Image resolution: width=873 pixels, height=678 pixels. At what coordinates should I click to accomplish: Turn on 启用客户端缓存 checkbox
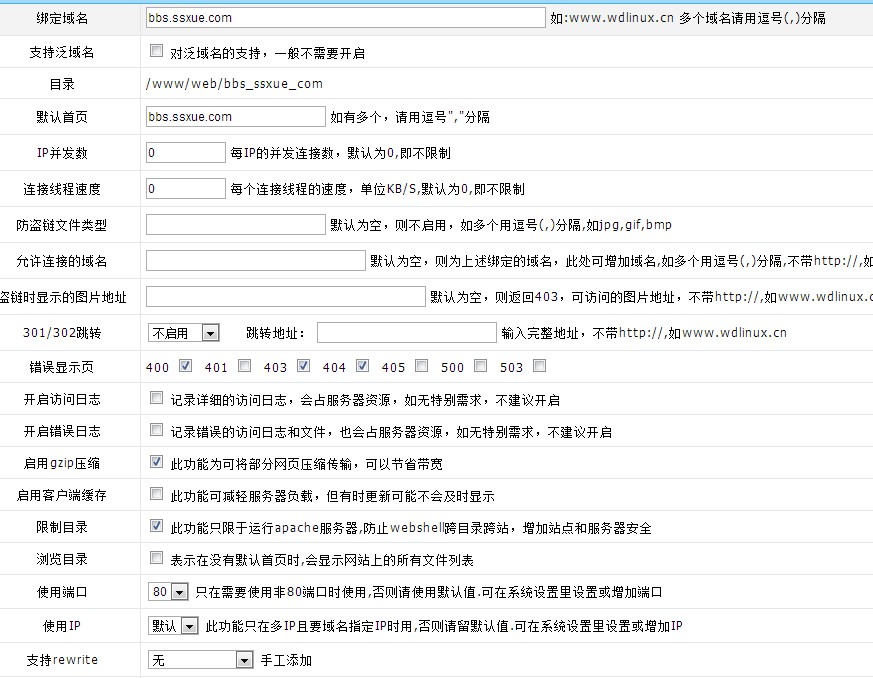click(156, 495)
